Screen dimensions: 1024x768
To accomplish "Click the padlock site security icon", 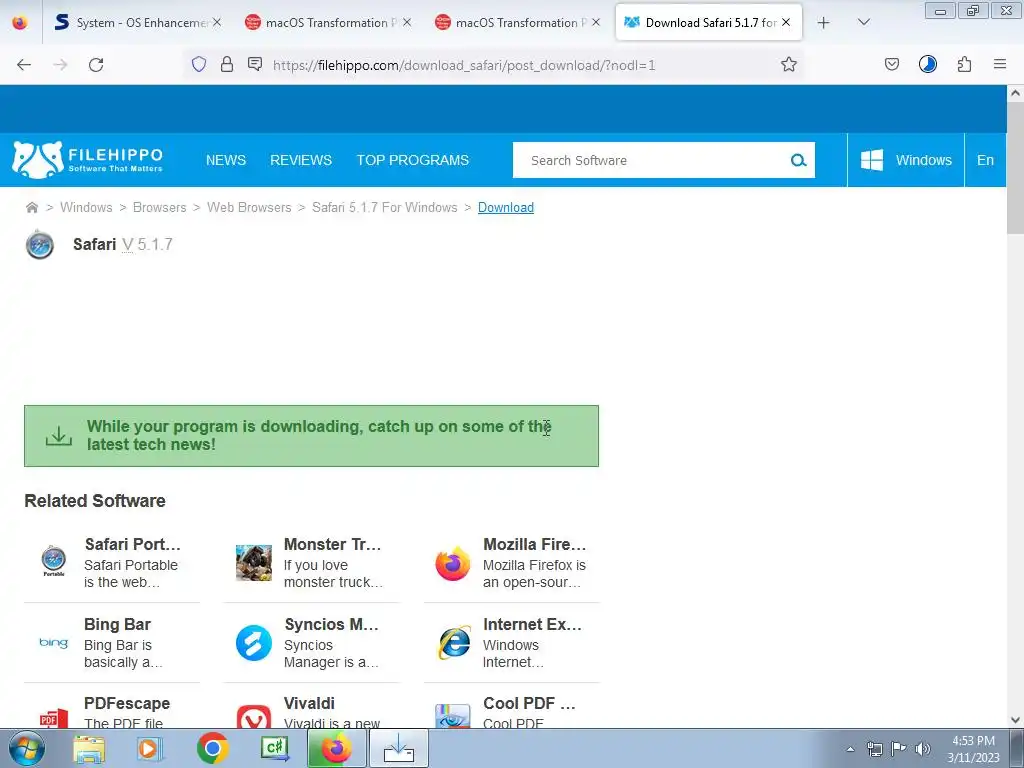I will [227, 64].
